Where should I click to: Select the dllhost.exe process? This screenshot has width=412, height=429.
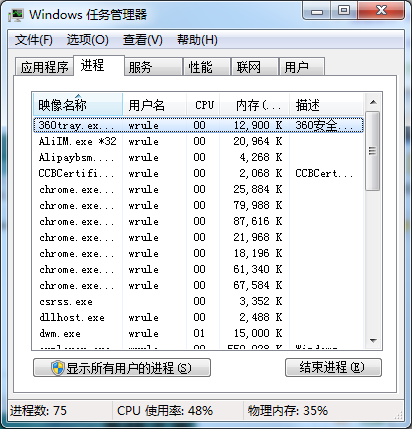[x=198, y=317]
